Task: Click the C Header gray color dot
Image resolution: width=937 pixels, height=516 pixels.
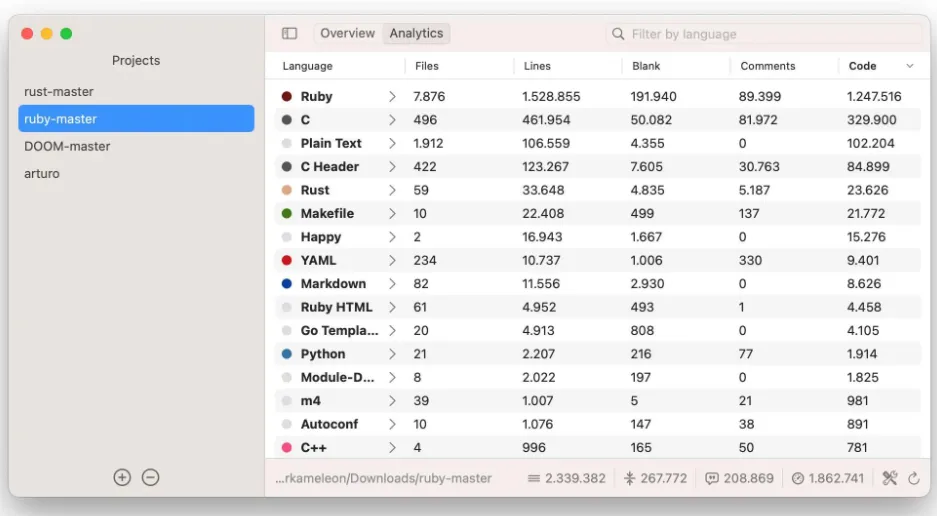Action: (x=287, y=167)
